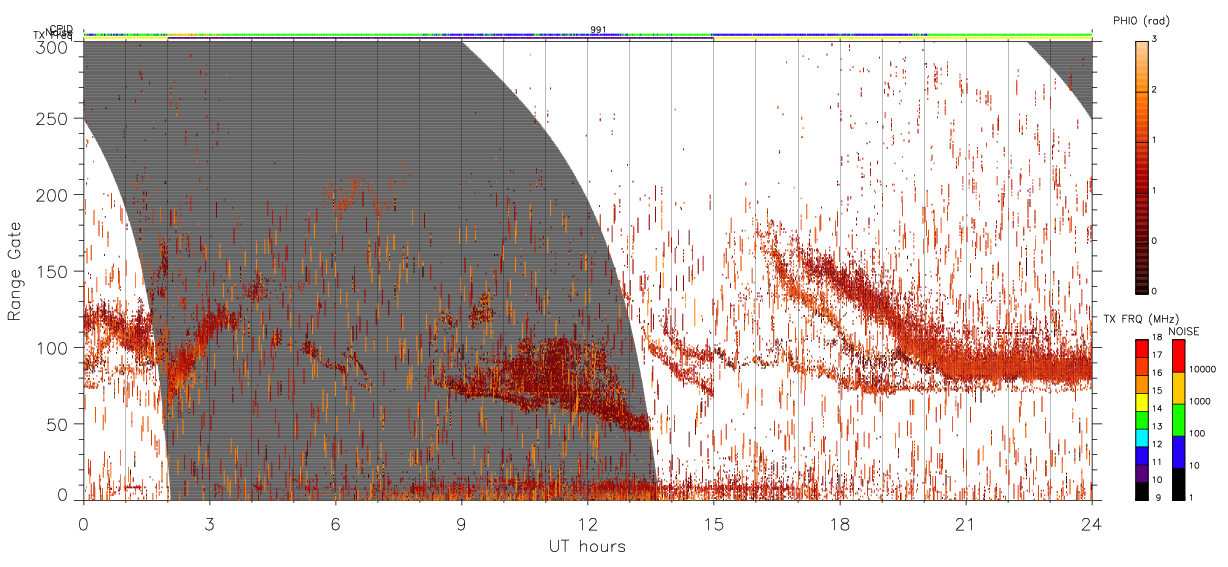Click the PHI0 colorbar label 2
The width and height of the screenshot is (1228, 567).
point(1155,92)
